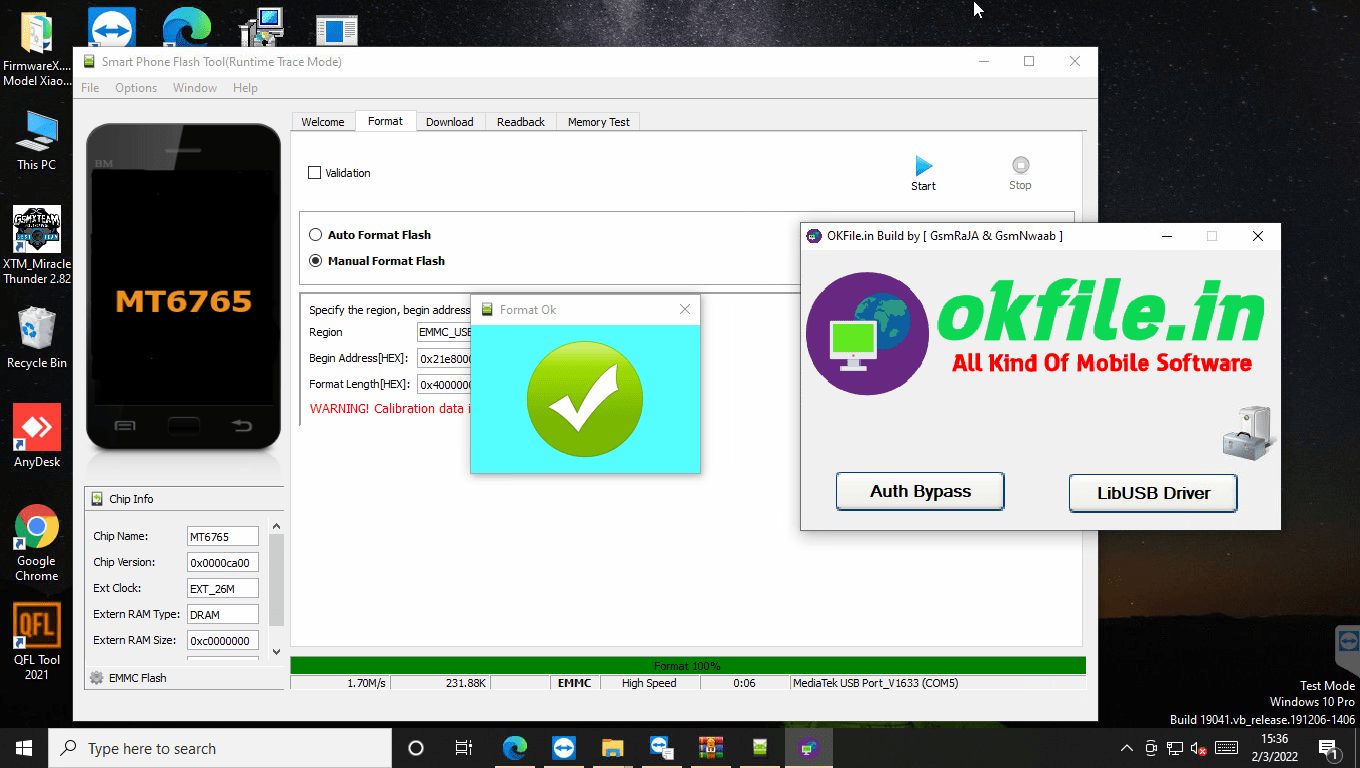Click the LibUSB Driver button

point(1153,493)
